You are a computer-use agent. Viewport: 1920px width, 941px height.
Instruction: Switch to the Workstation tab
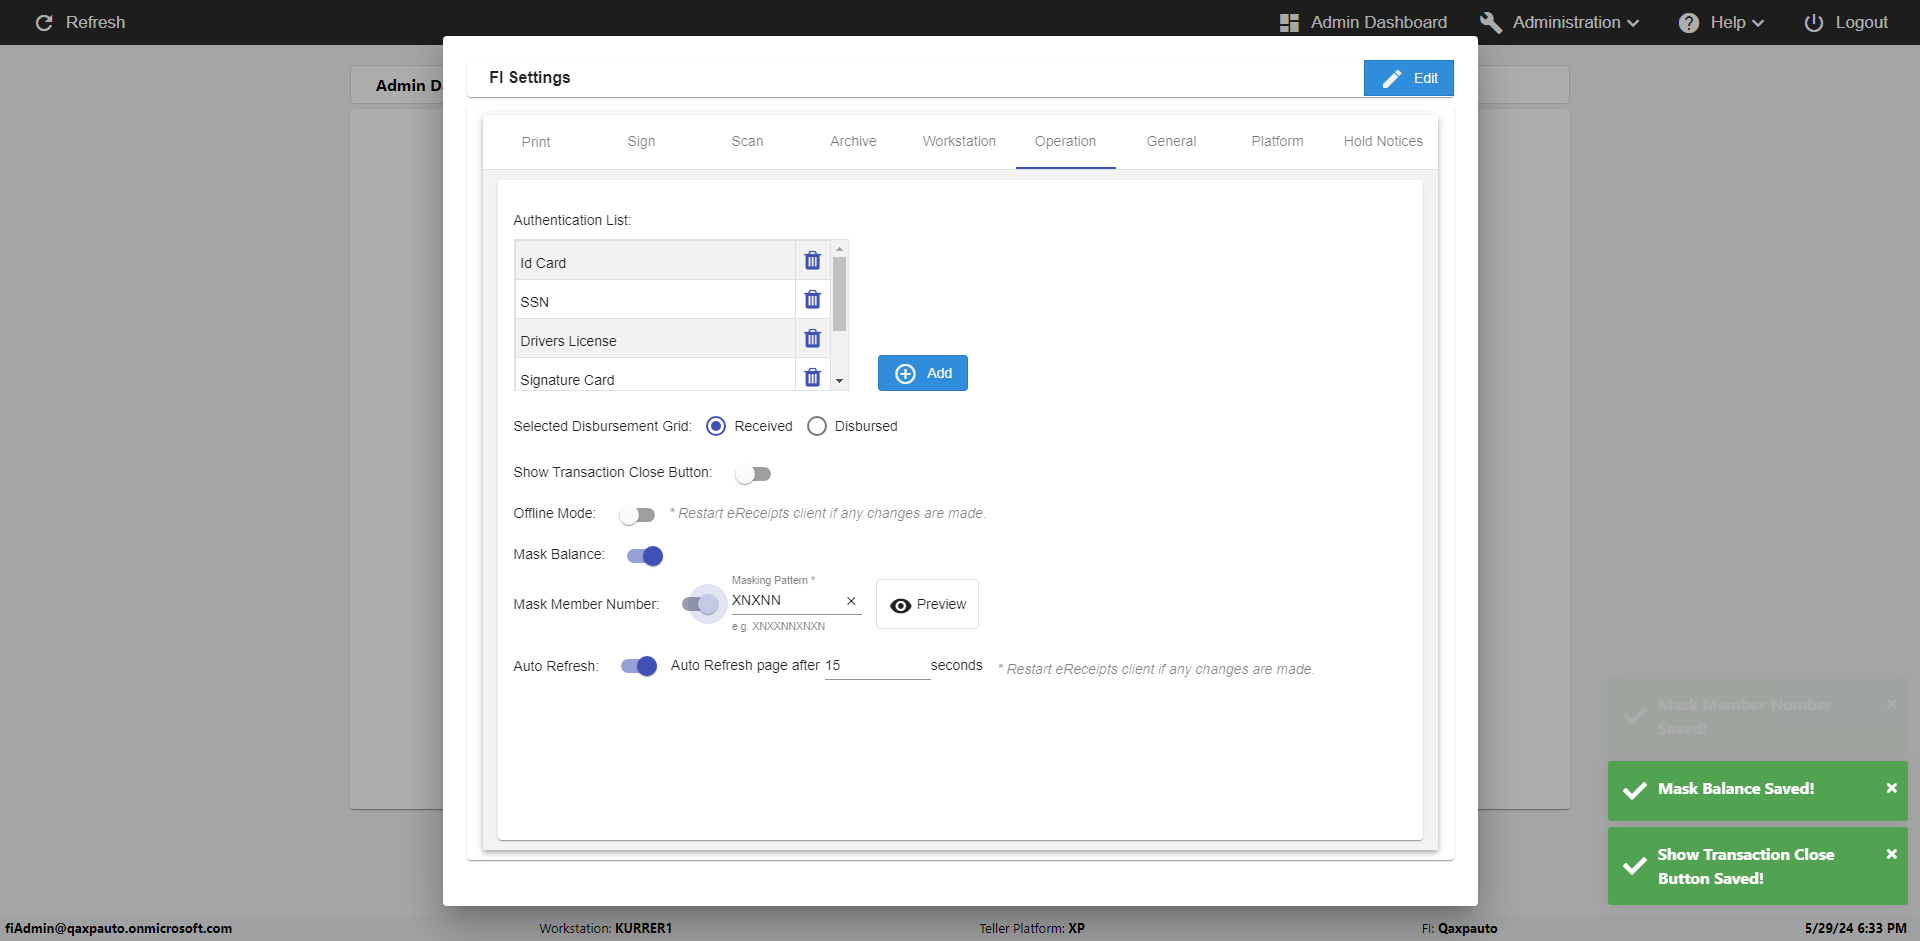tap(959, 142)
